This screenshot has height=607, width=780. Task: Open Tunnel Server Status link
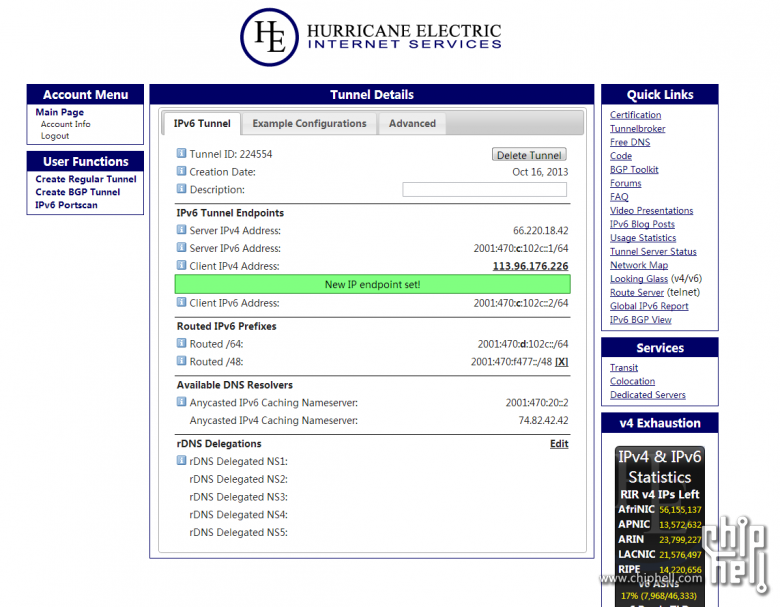click(653, 252)
